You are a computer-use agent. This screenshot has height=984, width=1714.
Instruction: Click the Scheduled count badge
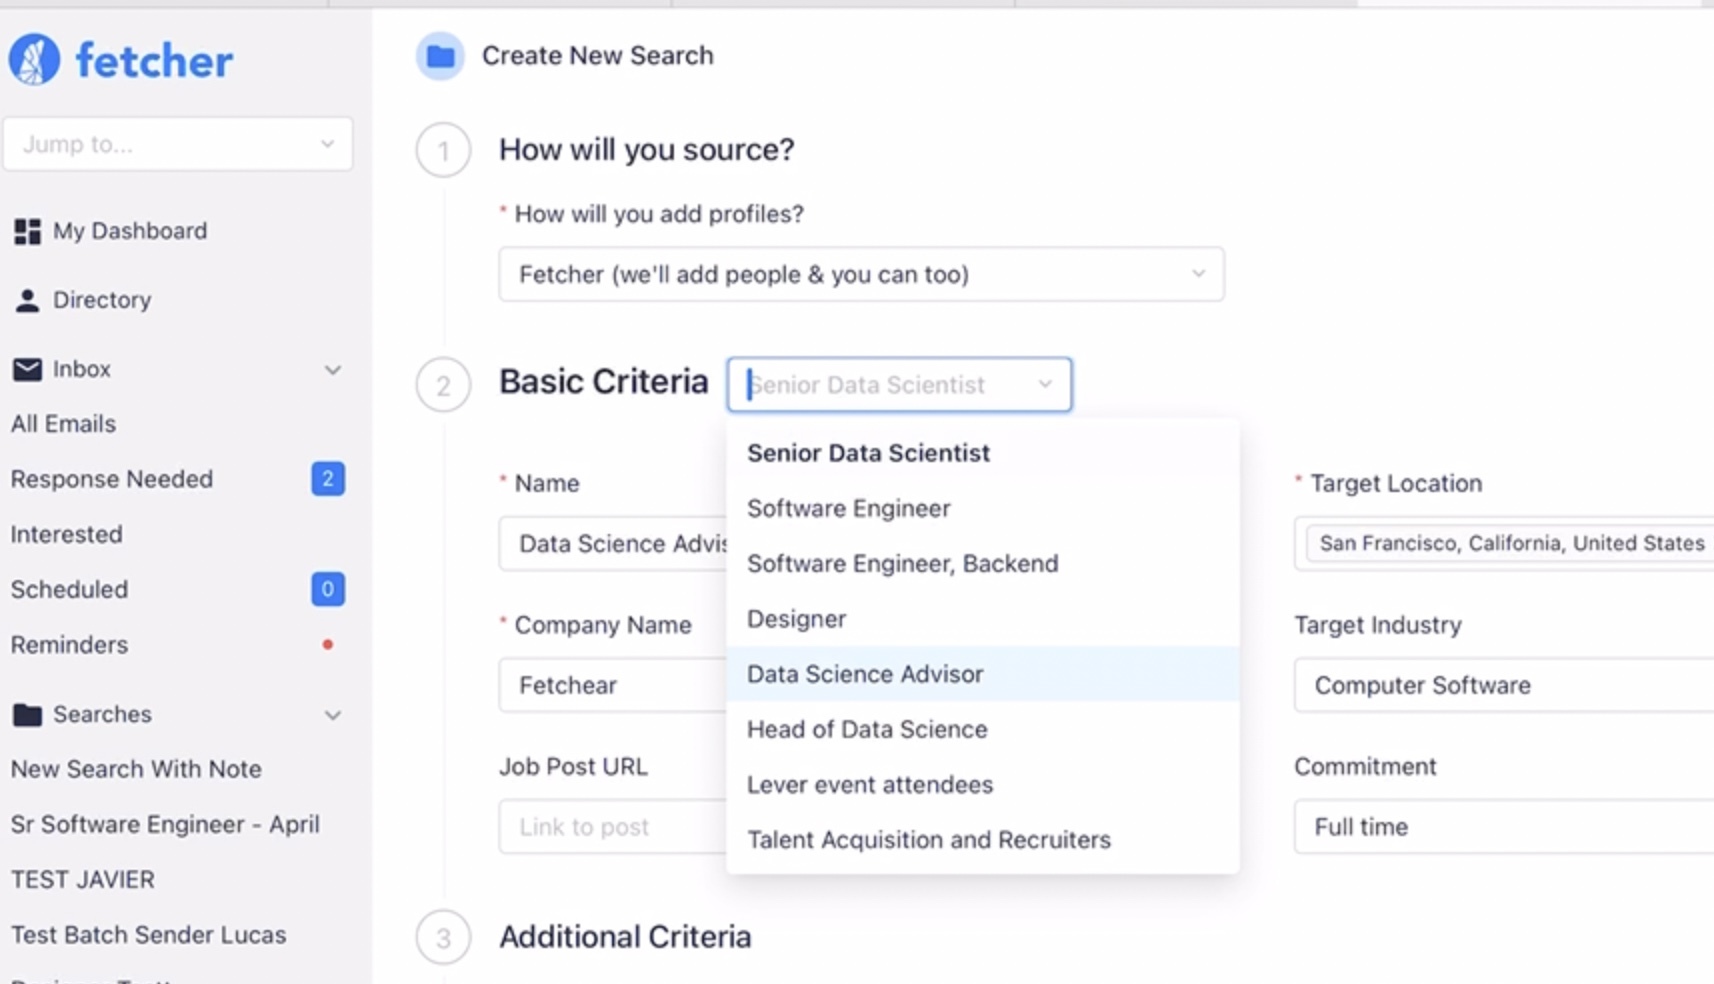327,589
